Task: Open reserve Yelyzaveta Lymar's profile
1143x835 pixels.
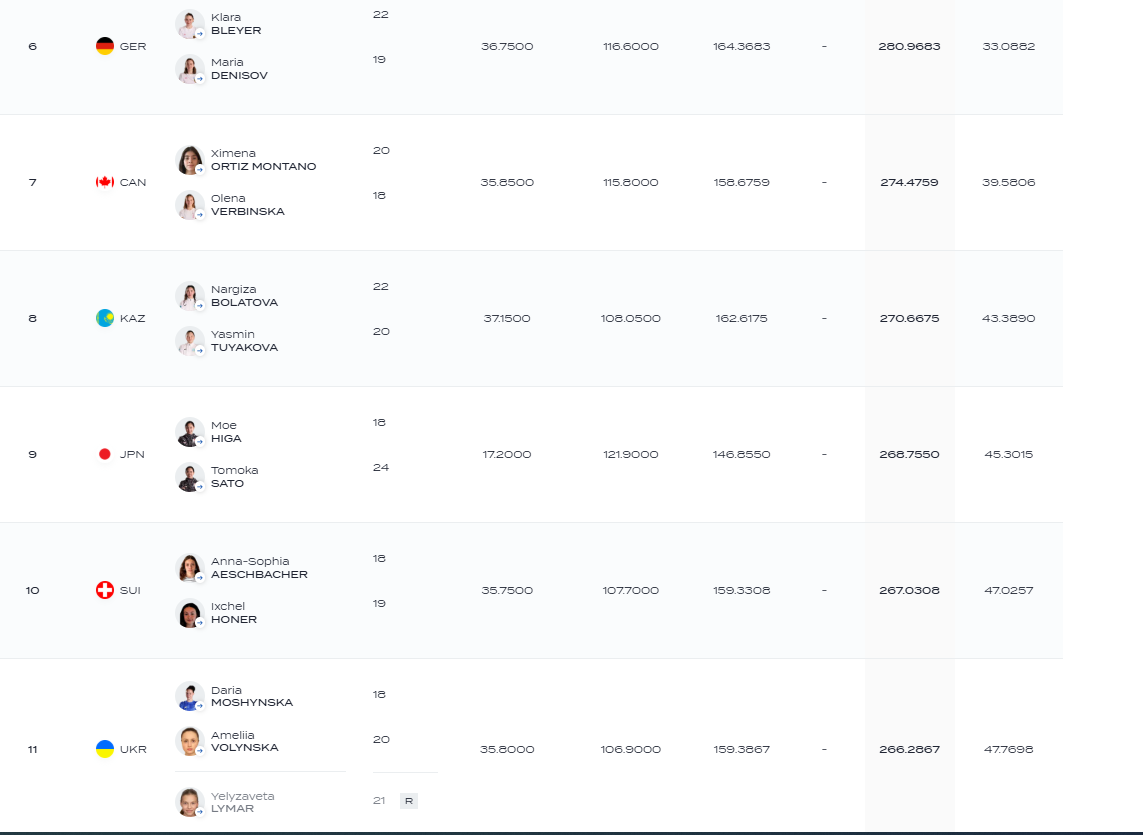Action: click(x=242, y=802)
